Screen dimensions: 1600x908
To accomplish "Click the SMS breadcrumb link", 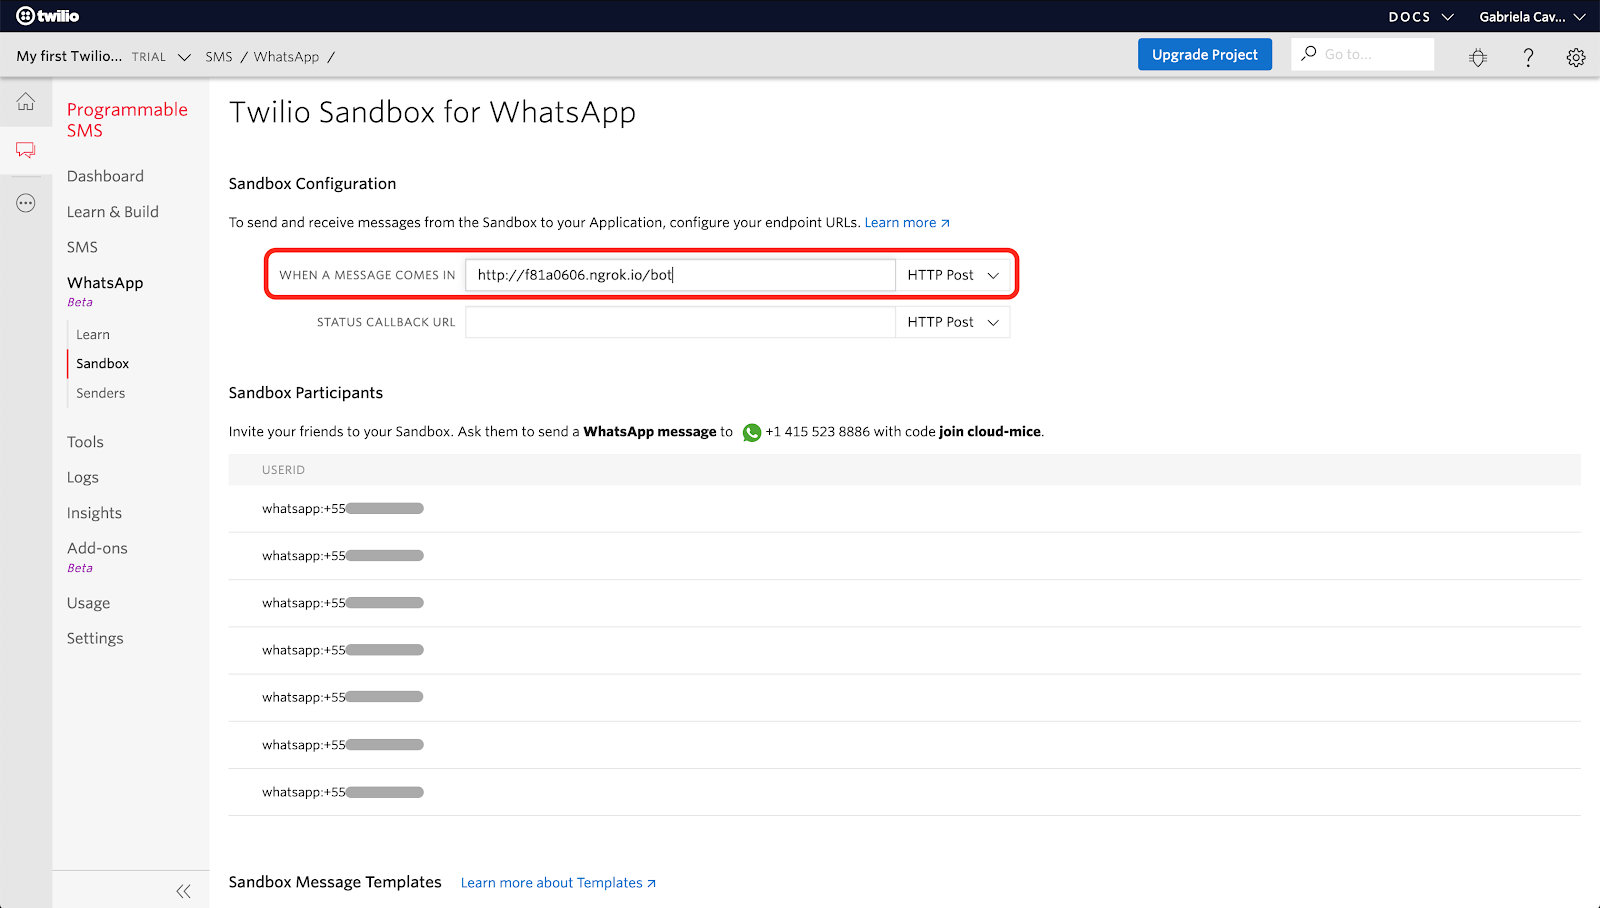I will tap(219, 57).
